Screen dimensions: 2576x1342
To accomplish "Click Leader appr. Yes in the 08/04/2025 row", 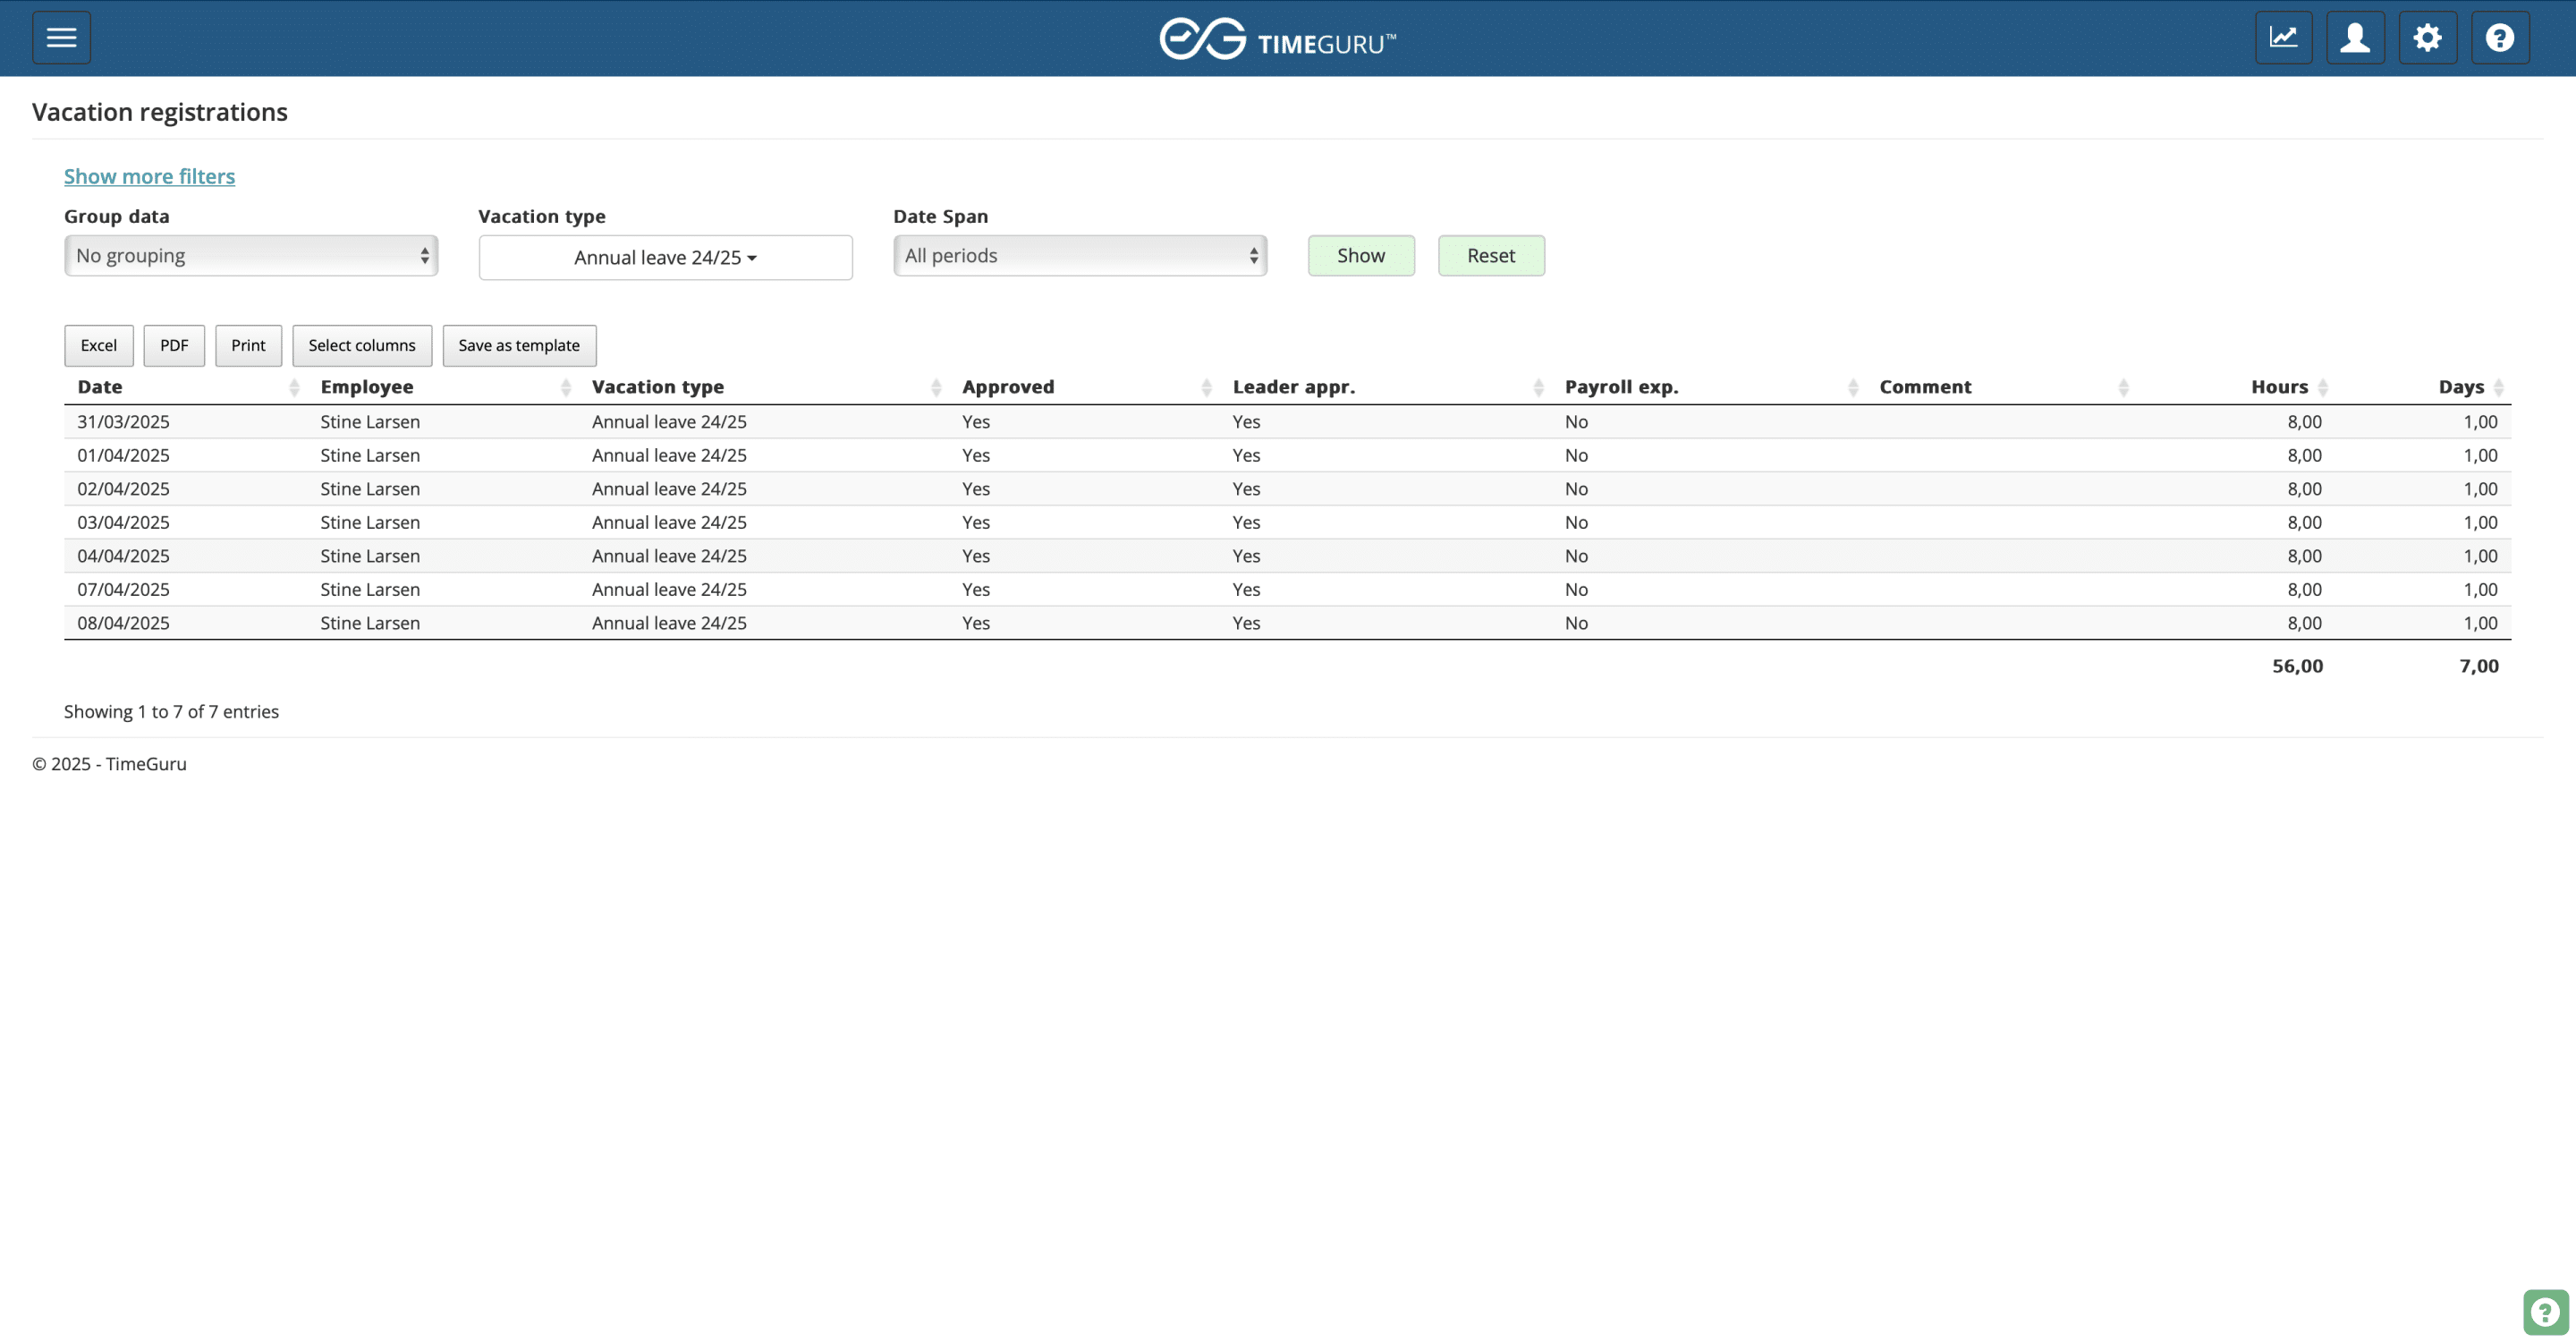I will 1246,623.
